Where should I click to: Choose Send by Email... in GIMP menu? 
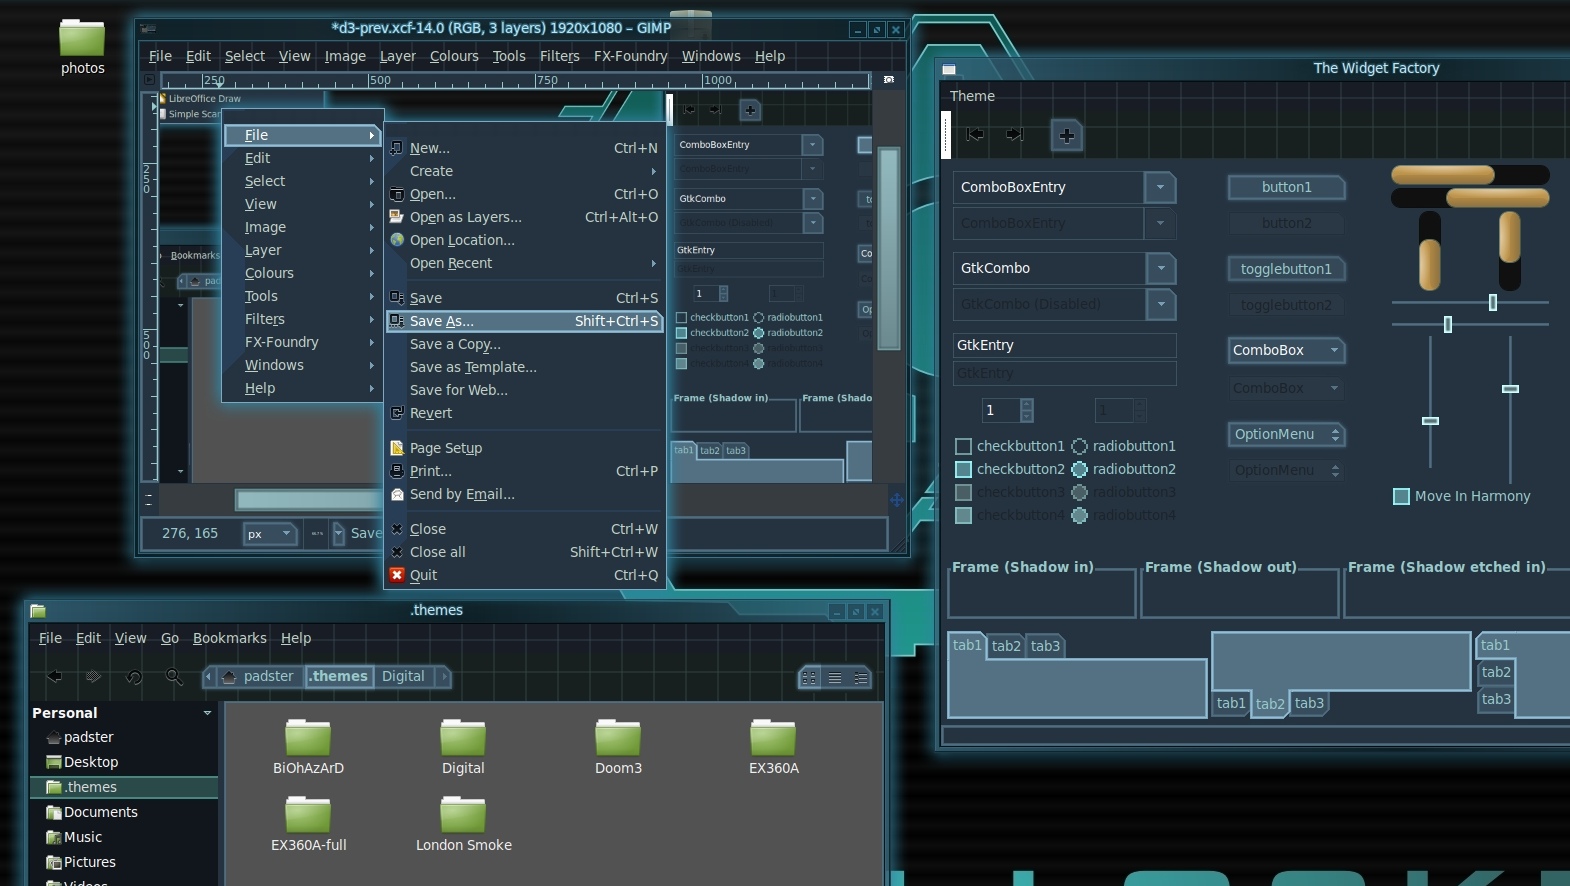tap(525, 494)
